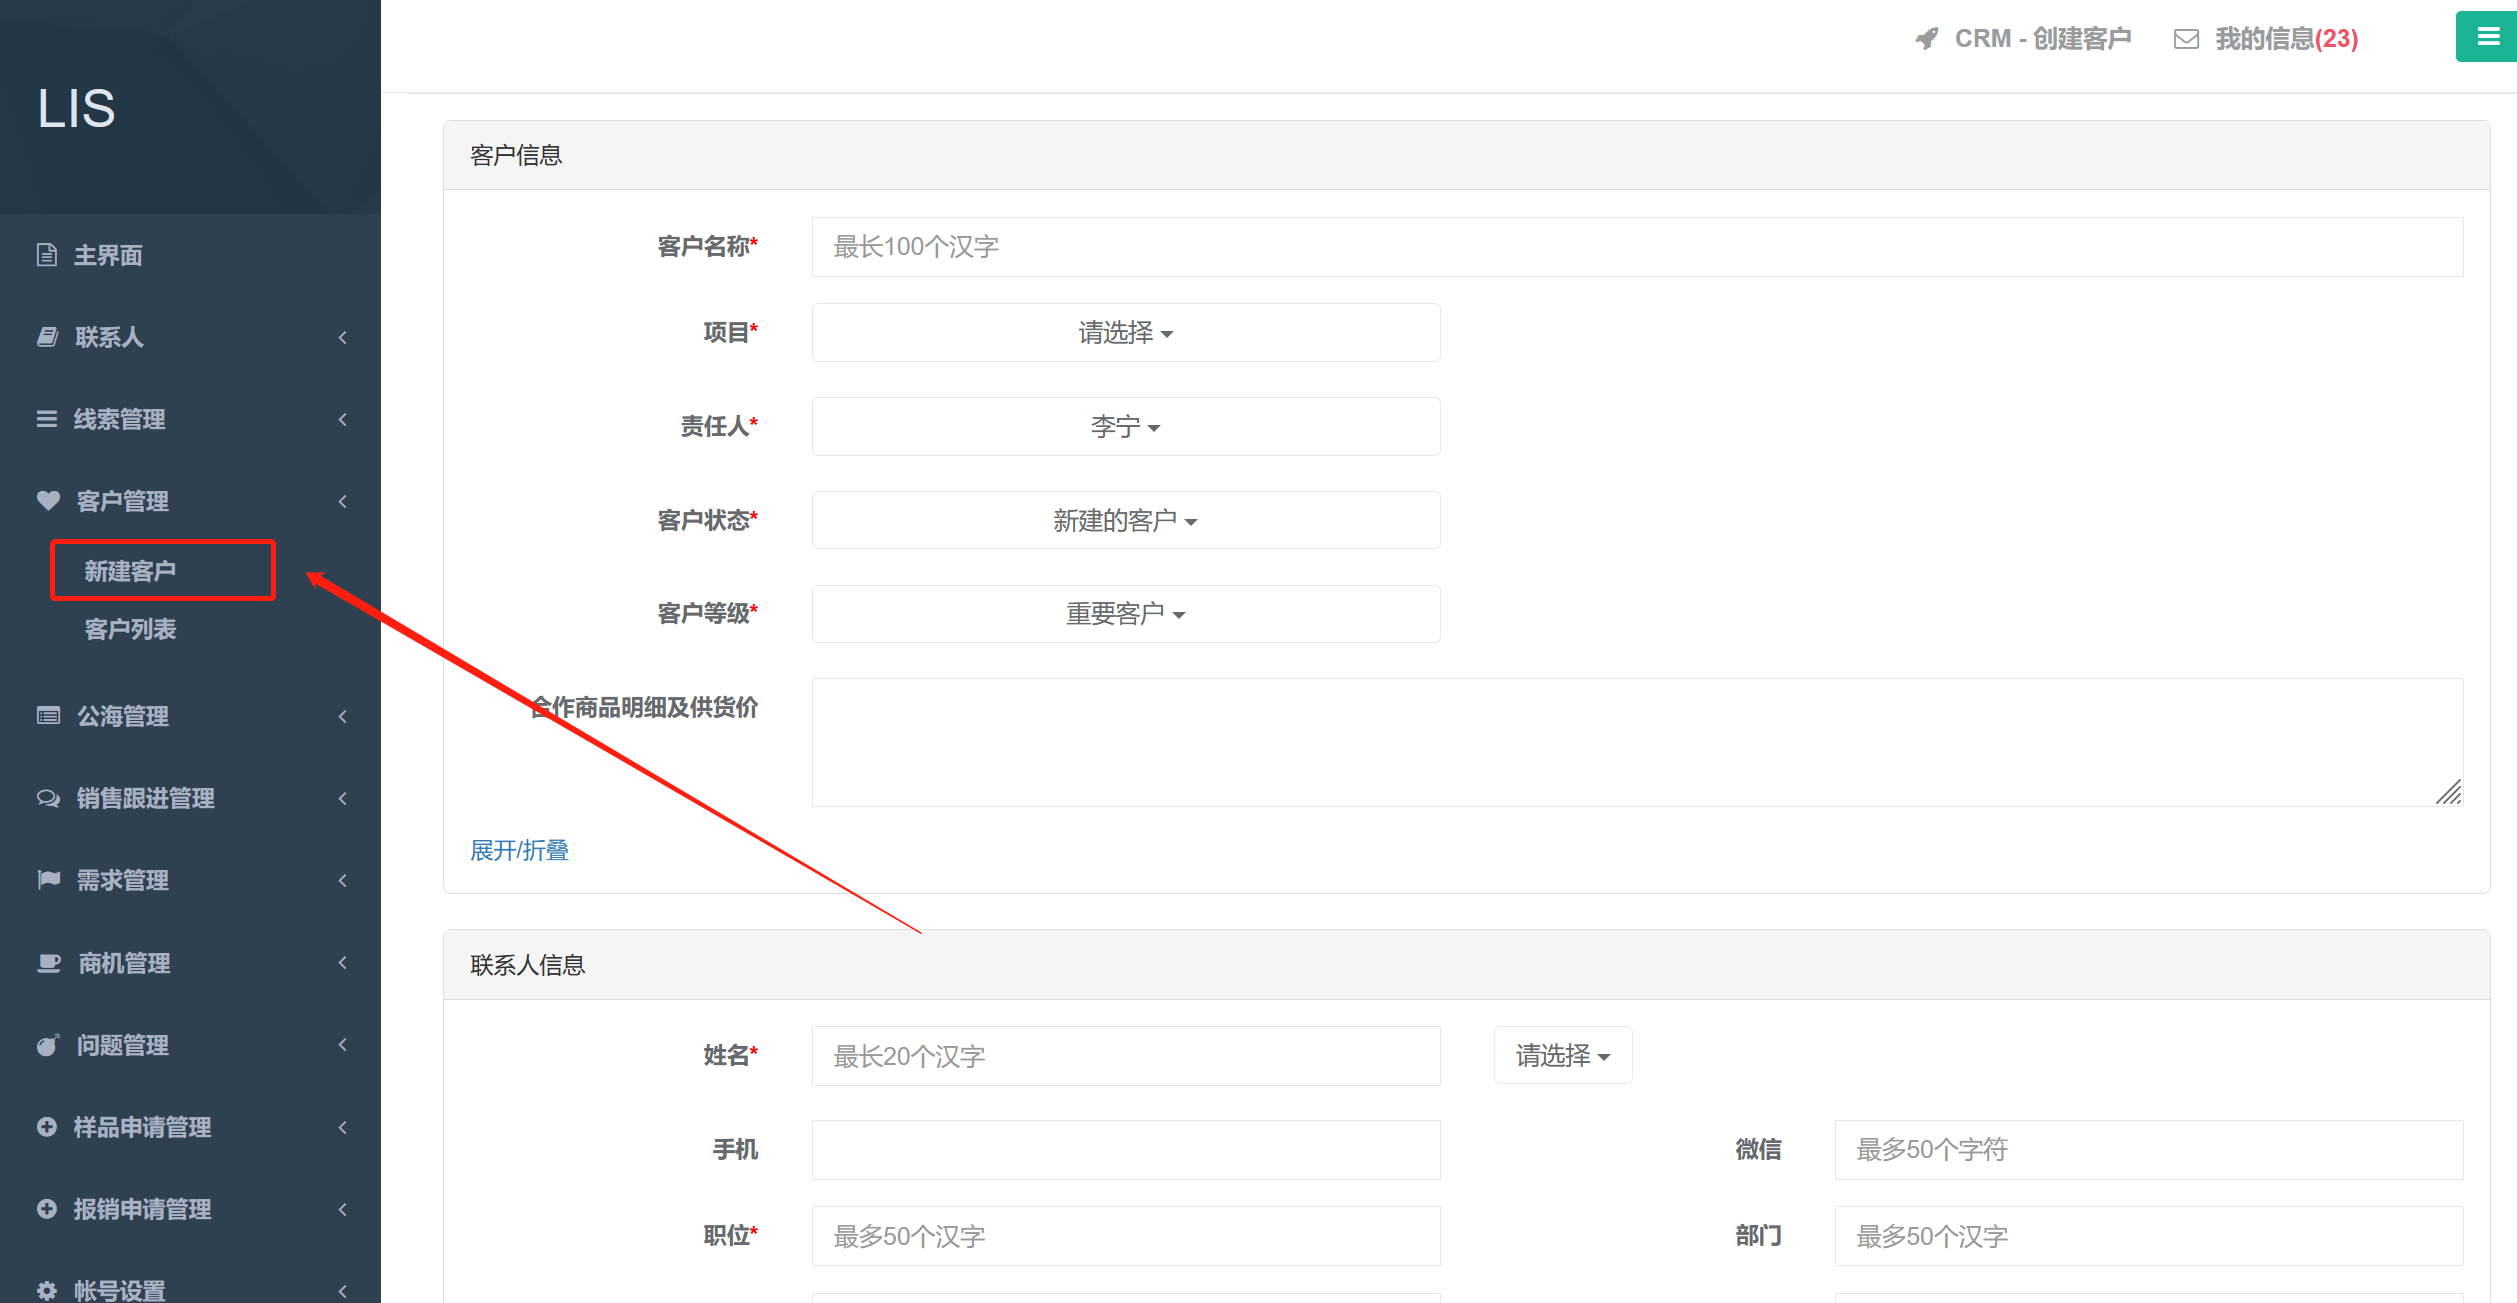Click the plus circle icon beside 样品申请管理
2517x1303 pixels.
[47, 1127]
